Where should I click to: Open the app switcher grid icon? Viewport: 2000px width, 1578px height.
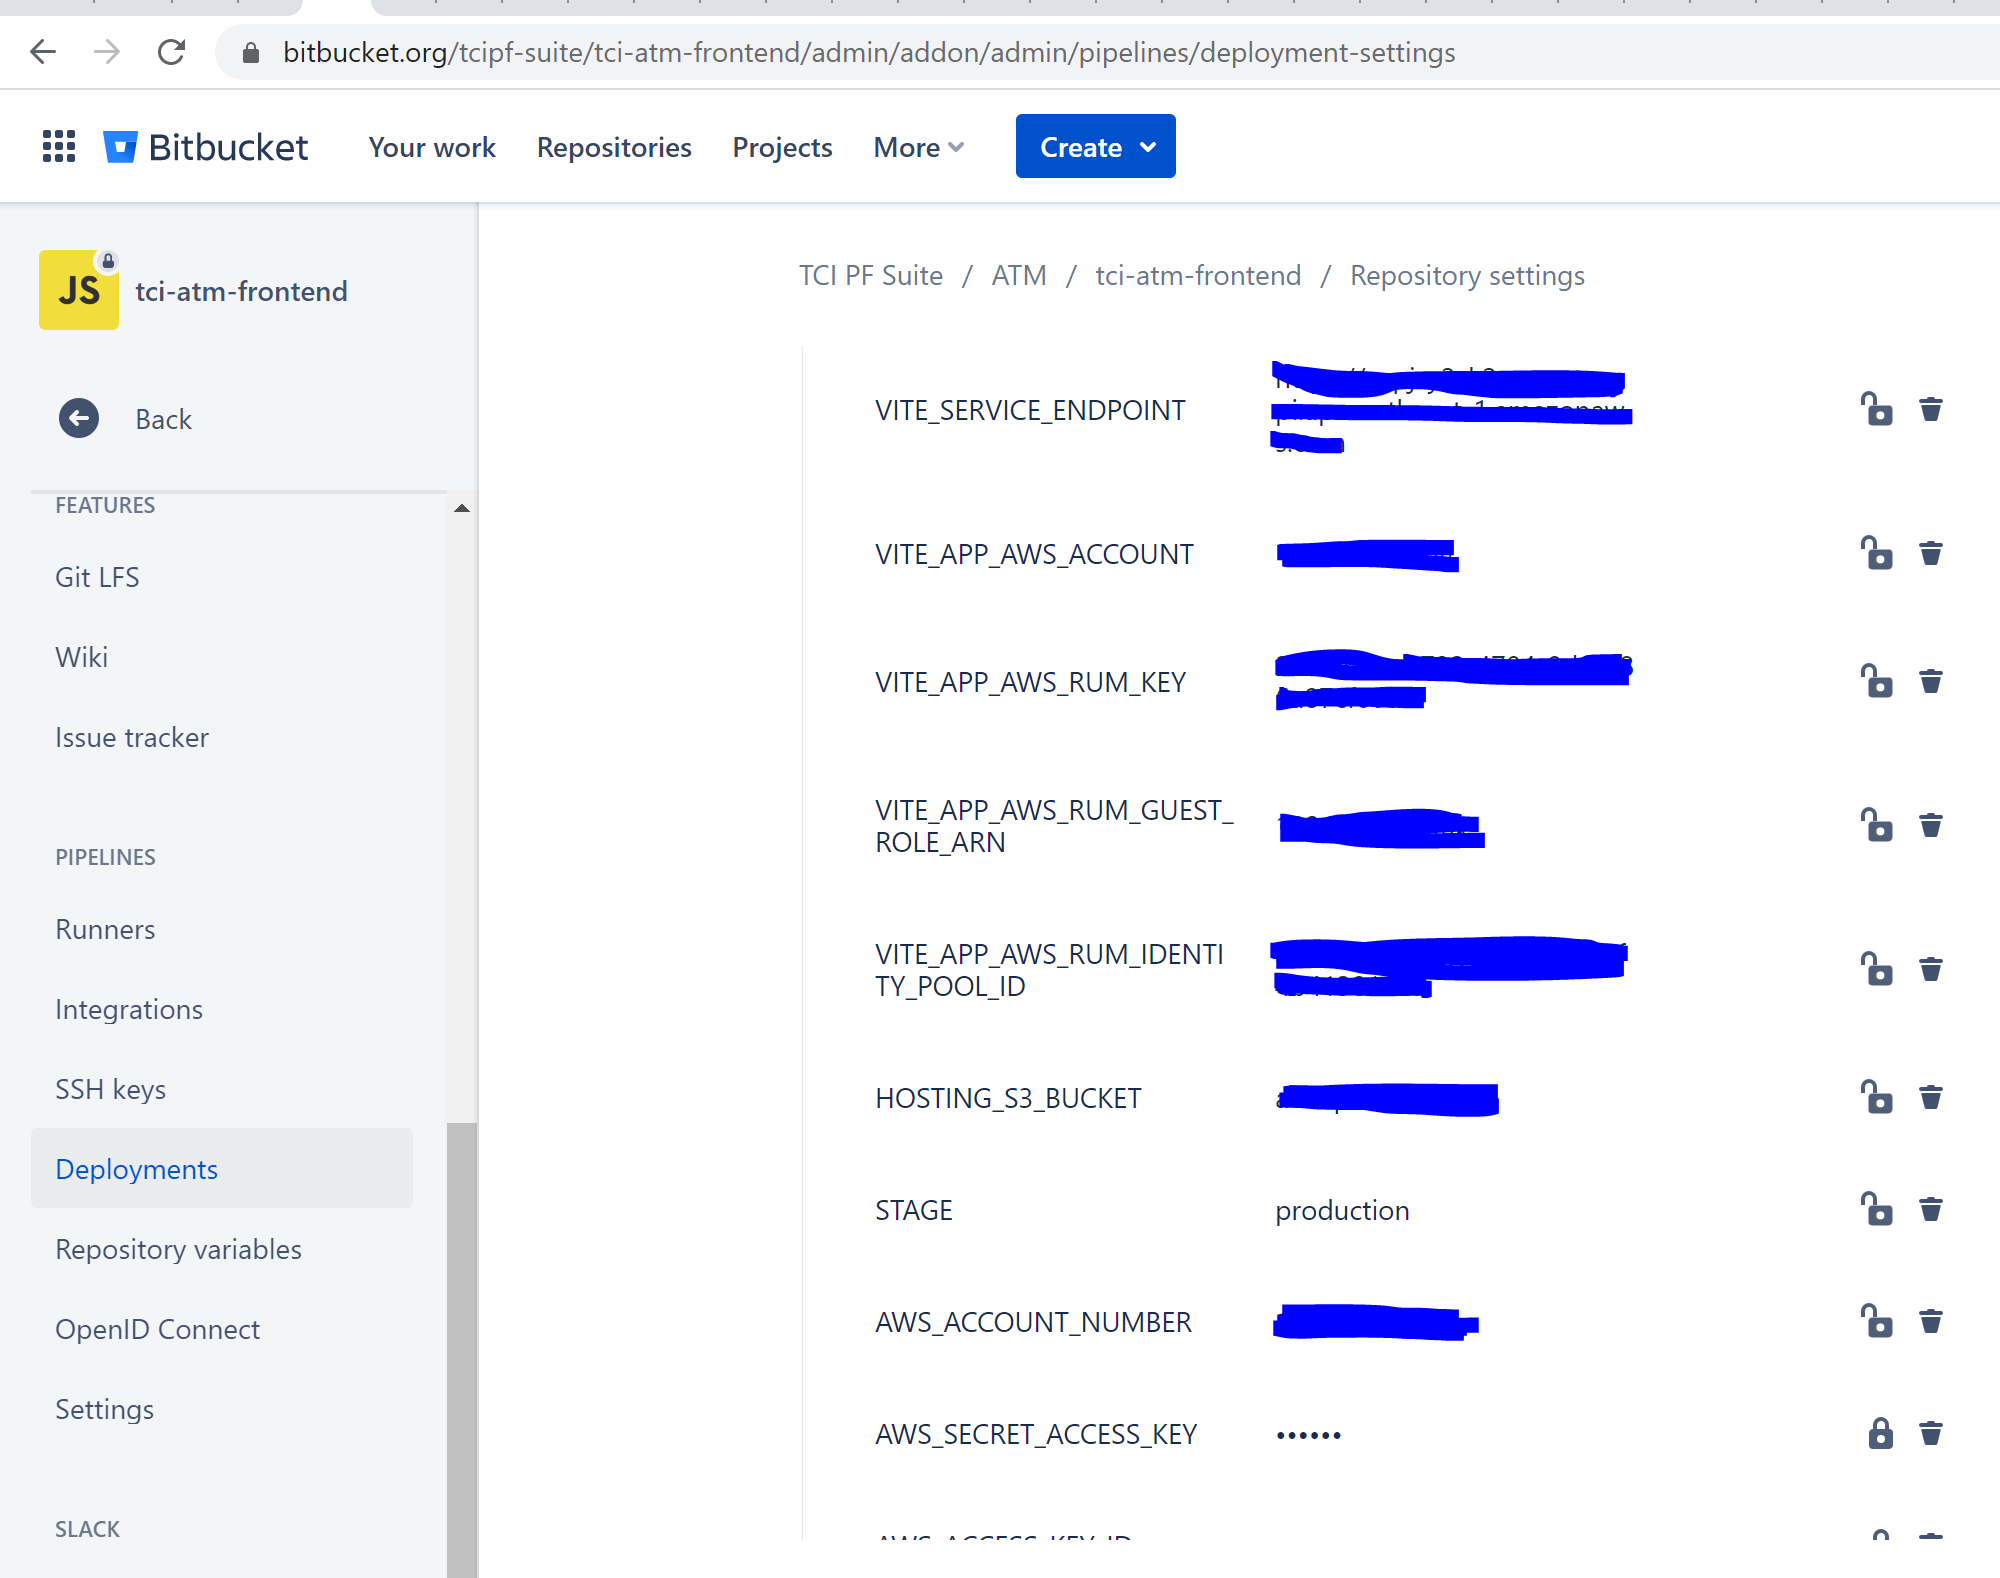59,147
